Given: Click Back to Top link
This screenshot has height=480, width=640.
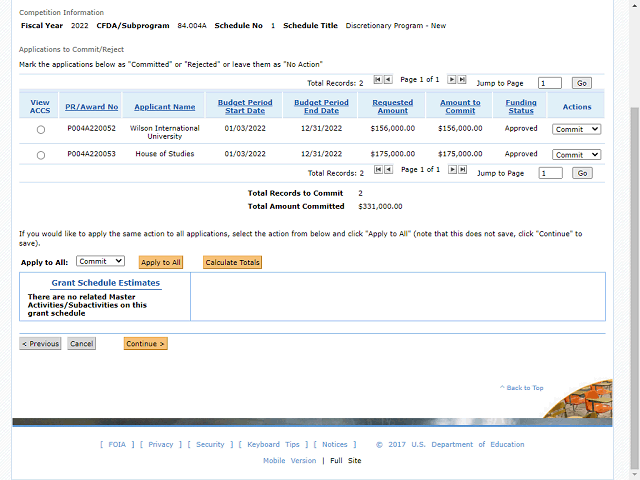Looking at the screenshot, I should point(522,388).
